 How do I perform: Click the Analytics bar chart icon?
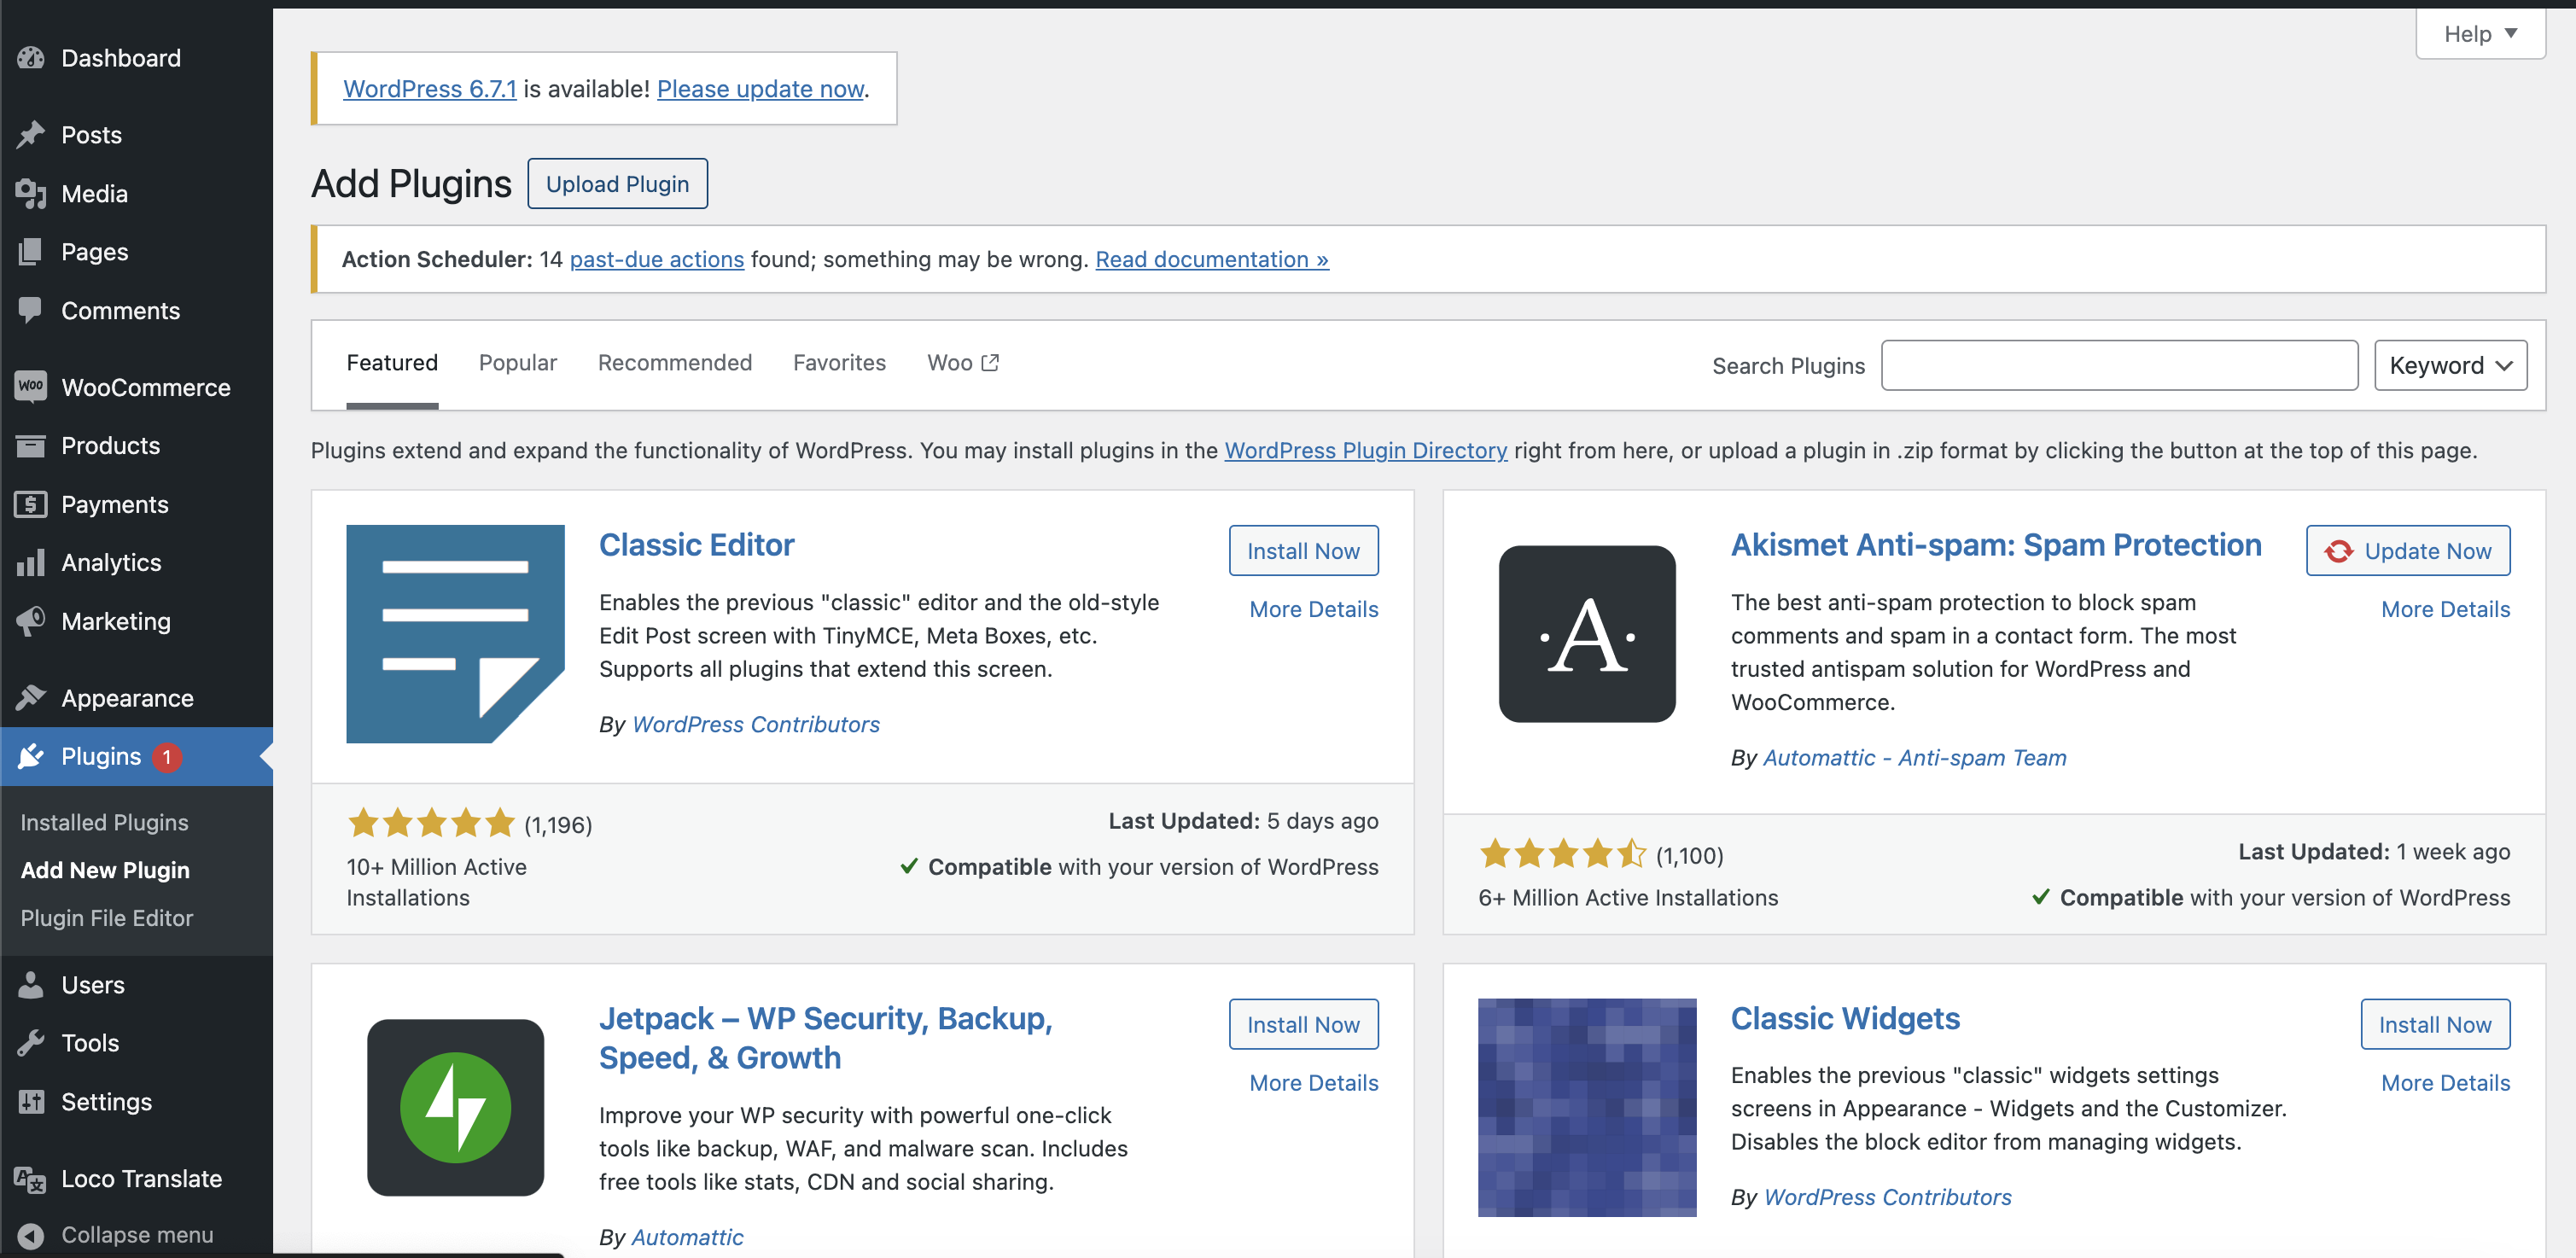[x=31, y=563]
